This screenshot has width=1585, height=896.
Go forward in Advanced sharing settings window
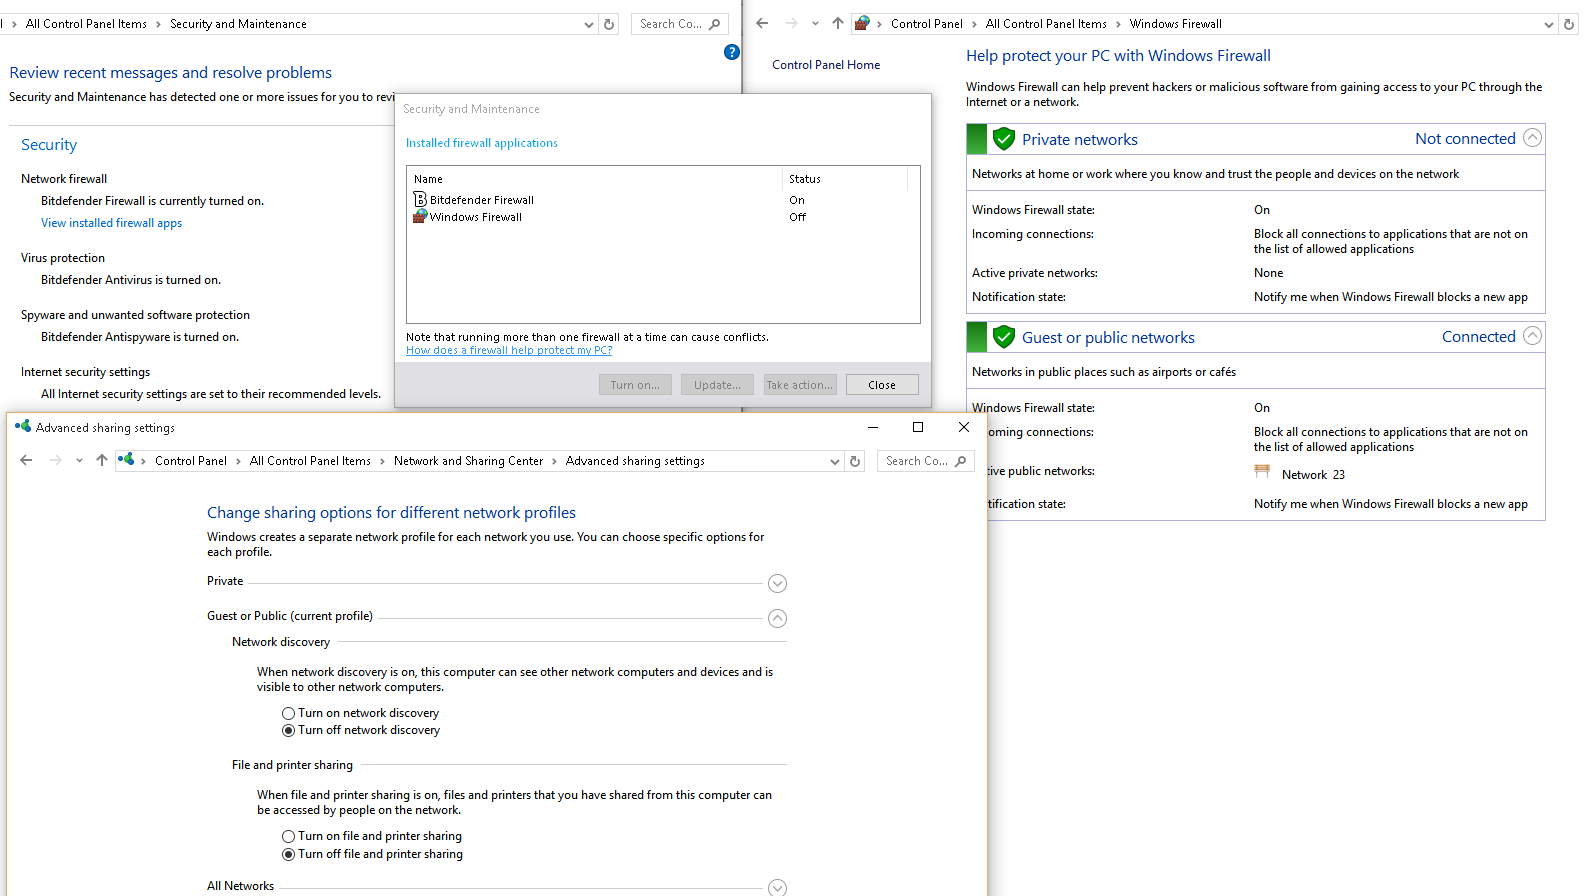coord(56,461)
